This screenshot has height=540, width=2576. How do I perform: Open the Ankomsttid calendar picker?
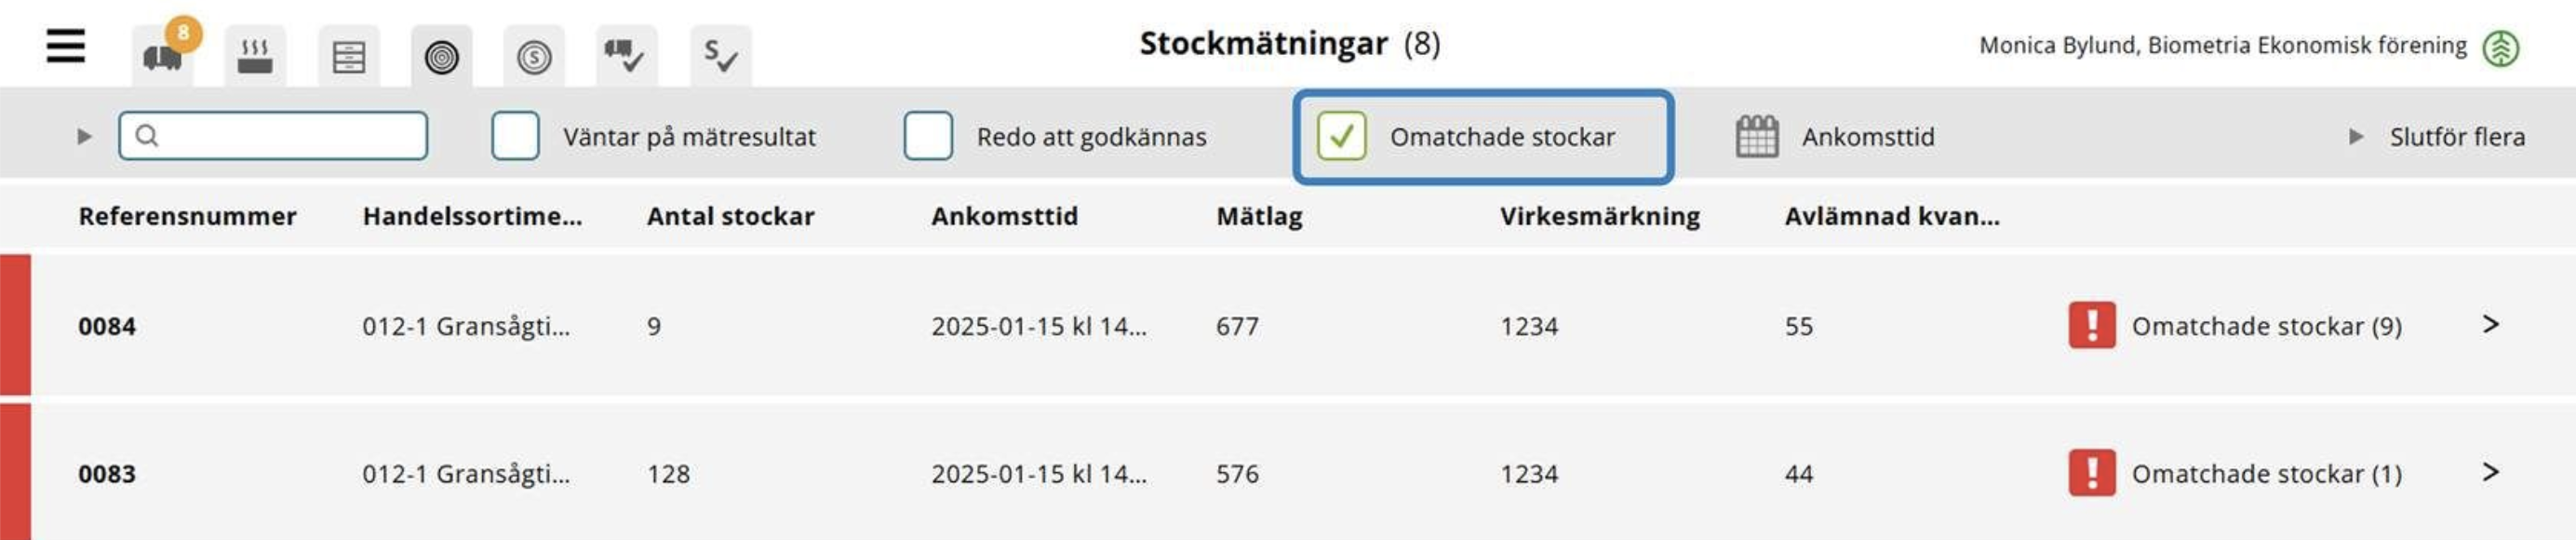click(x=1757, y=136)
